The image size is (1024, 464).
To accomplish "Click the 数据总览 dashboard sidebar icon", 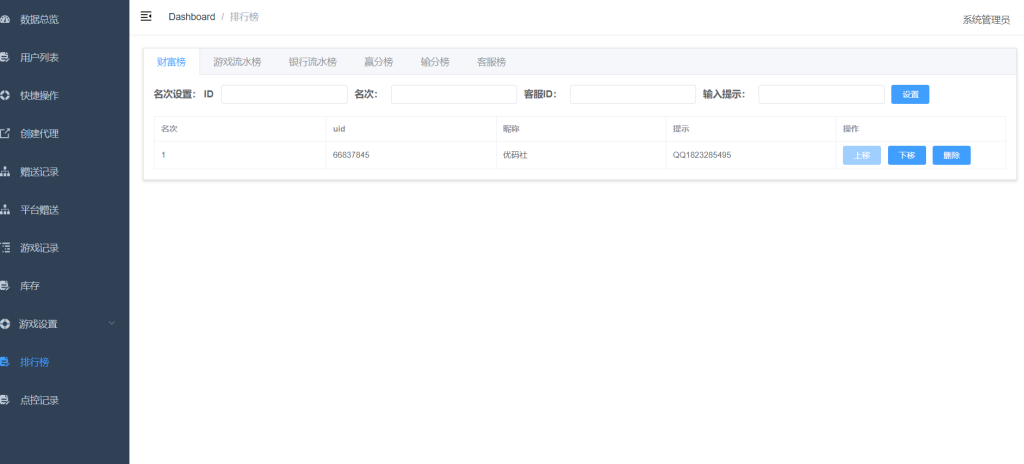I will [5, 20].
